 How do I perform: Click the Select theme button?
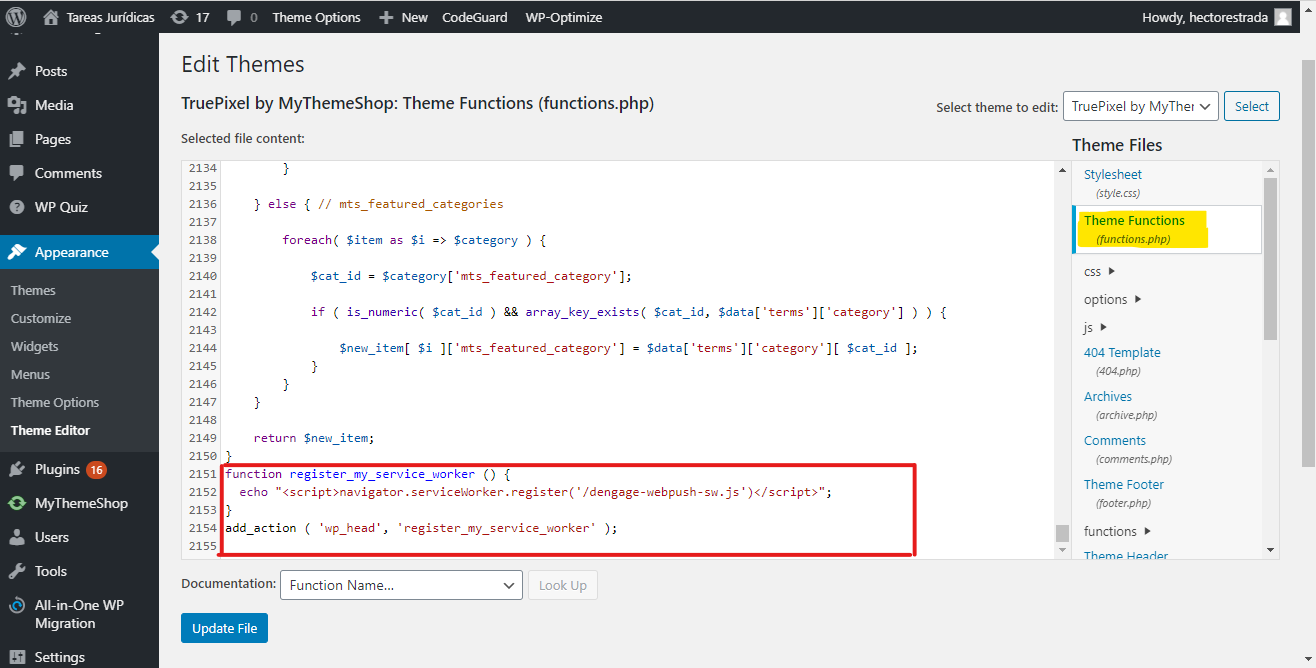pos(1252,106)
